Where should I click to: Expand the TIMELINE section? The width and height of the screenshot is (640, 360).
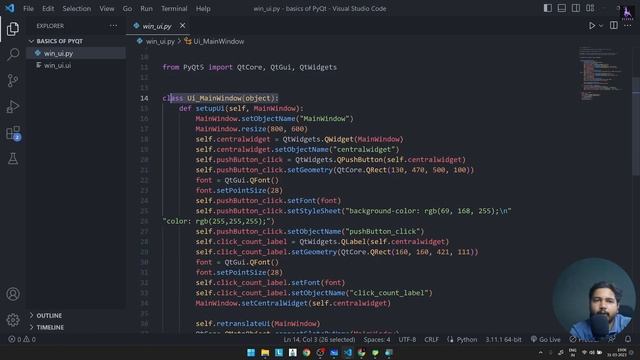tap(50, 327)
